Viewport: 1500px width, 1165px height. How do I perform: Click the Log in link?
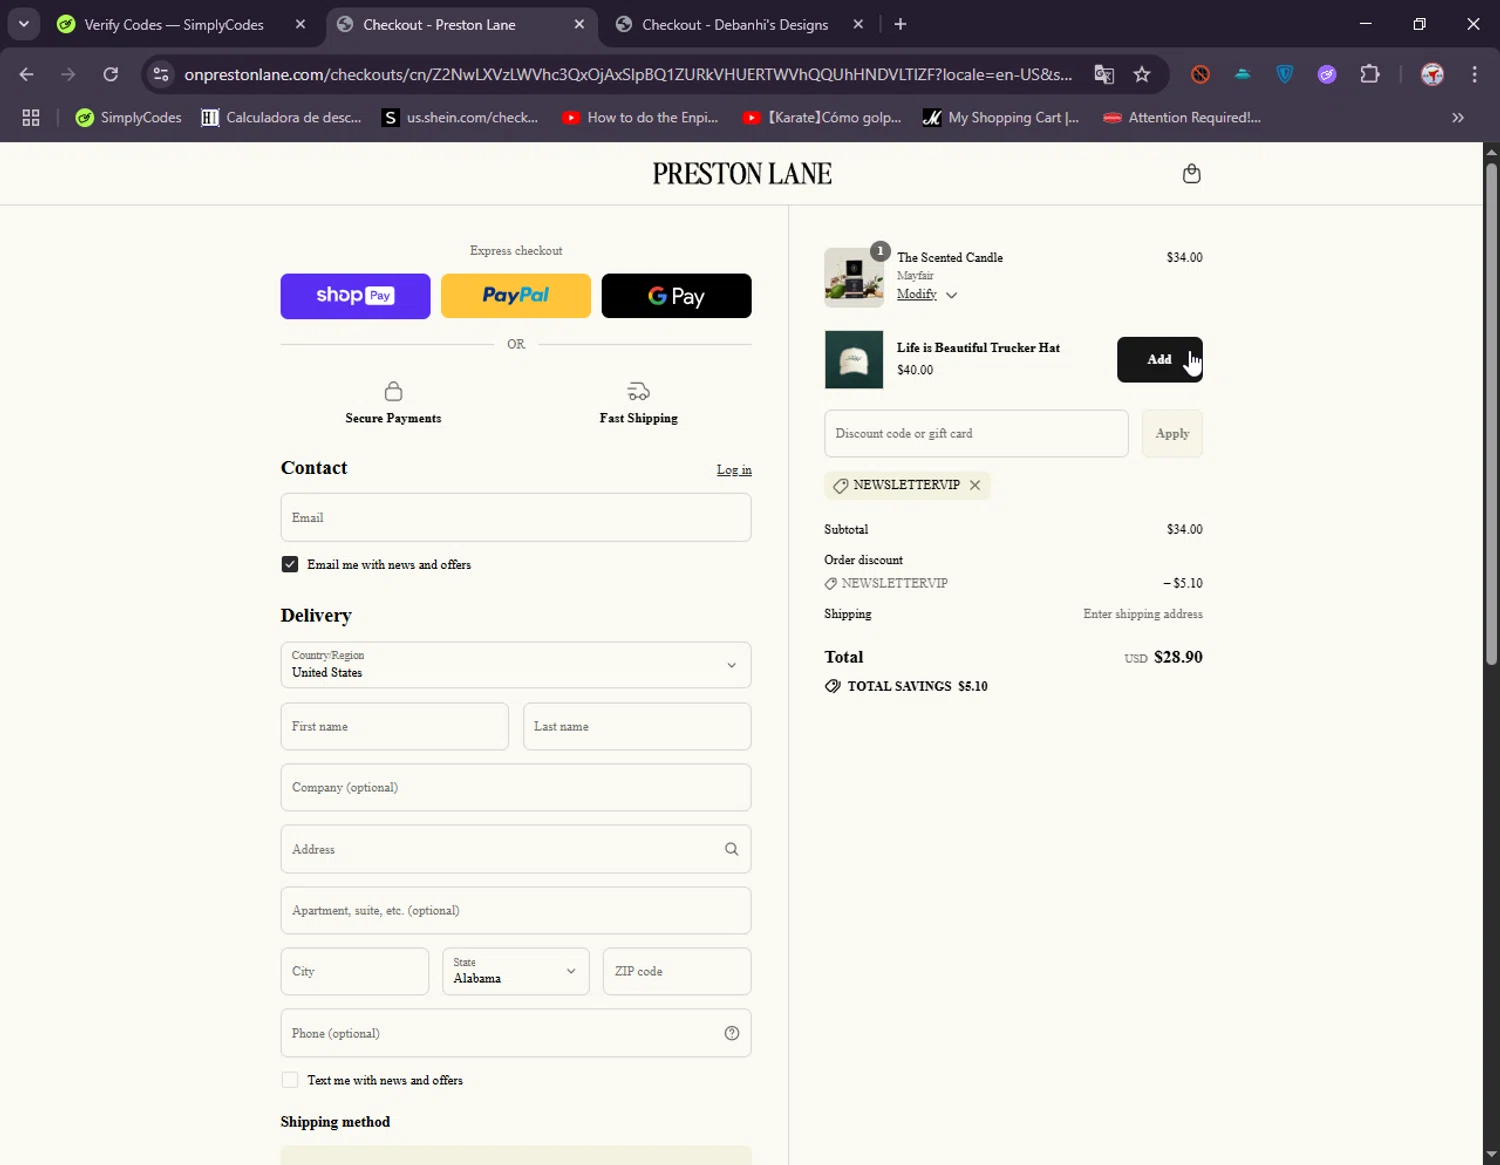[x=734, y=470]
